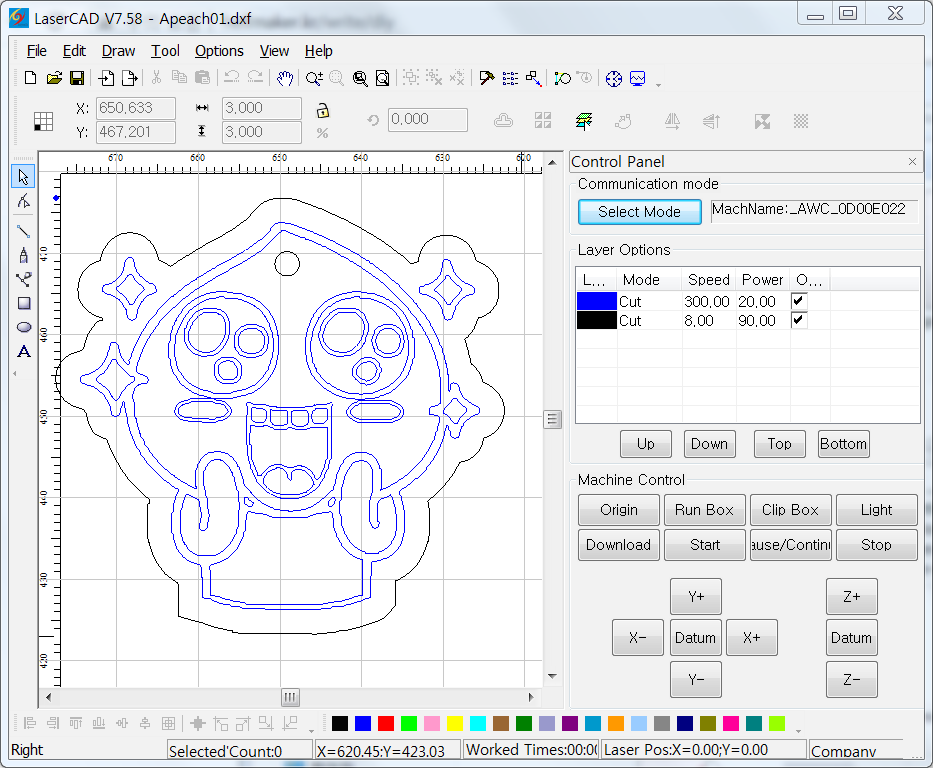Image resolution: width=933 pixels, height=768 pixels.
Task: Click the Start button
Action: click(705, 545)
